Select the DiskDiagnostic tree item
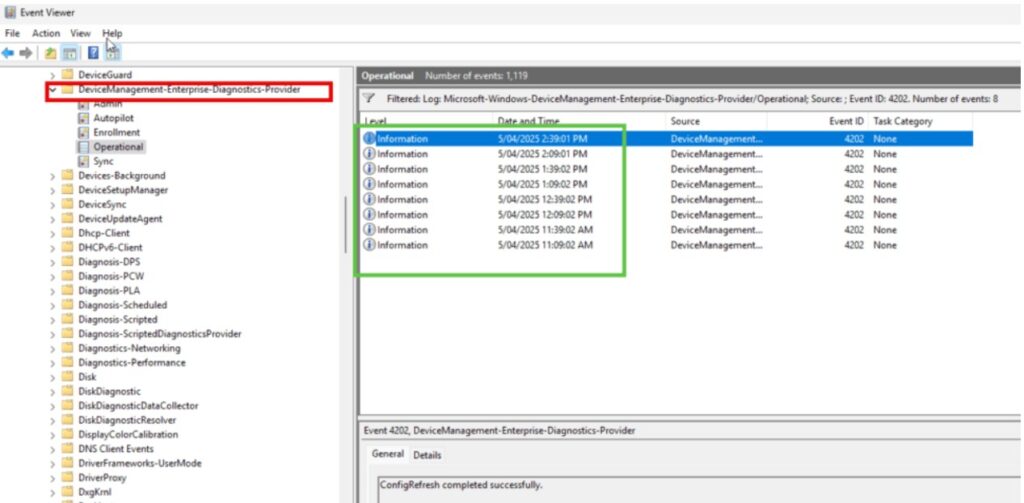Image resolution: width=1024 pixels, height=503 pixels. (x=109, y=391)
